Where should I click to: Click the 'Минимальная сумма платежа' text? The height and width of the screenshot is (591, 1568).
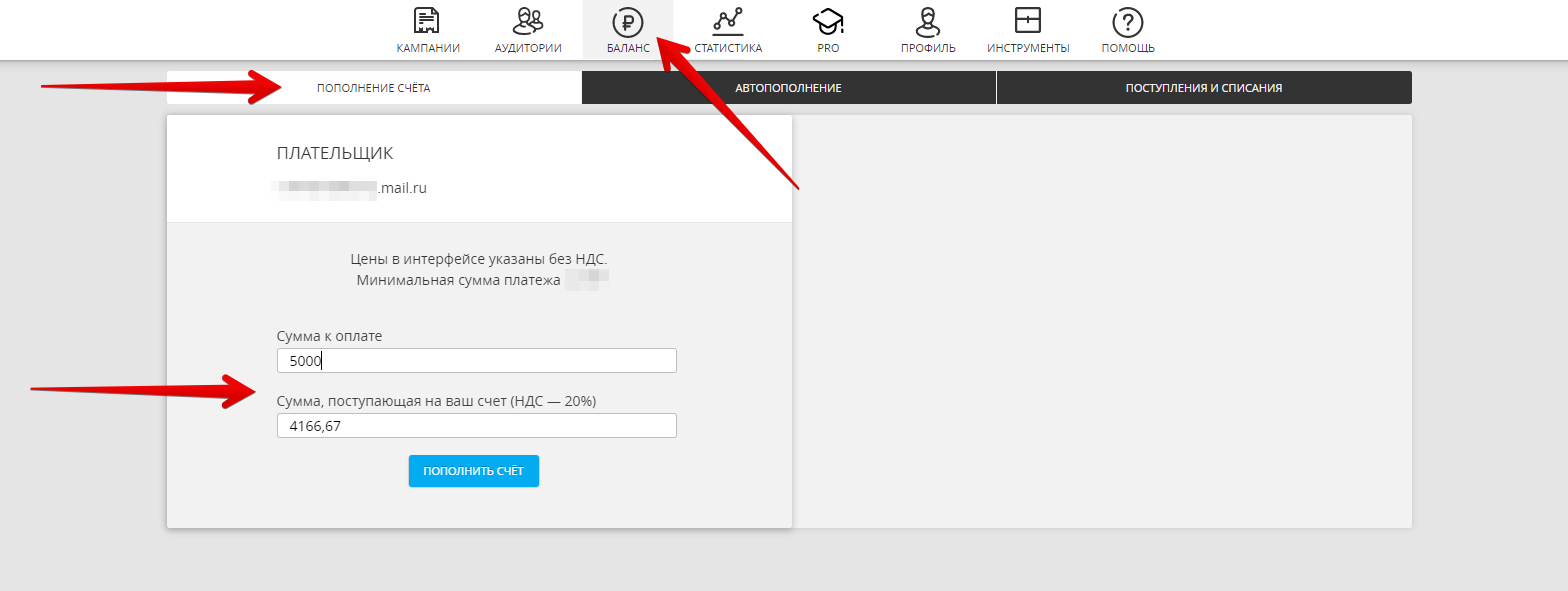point(458,279)
